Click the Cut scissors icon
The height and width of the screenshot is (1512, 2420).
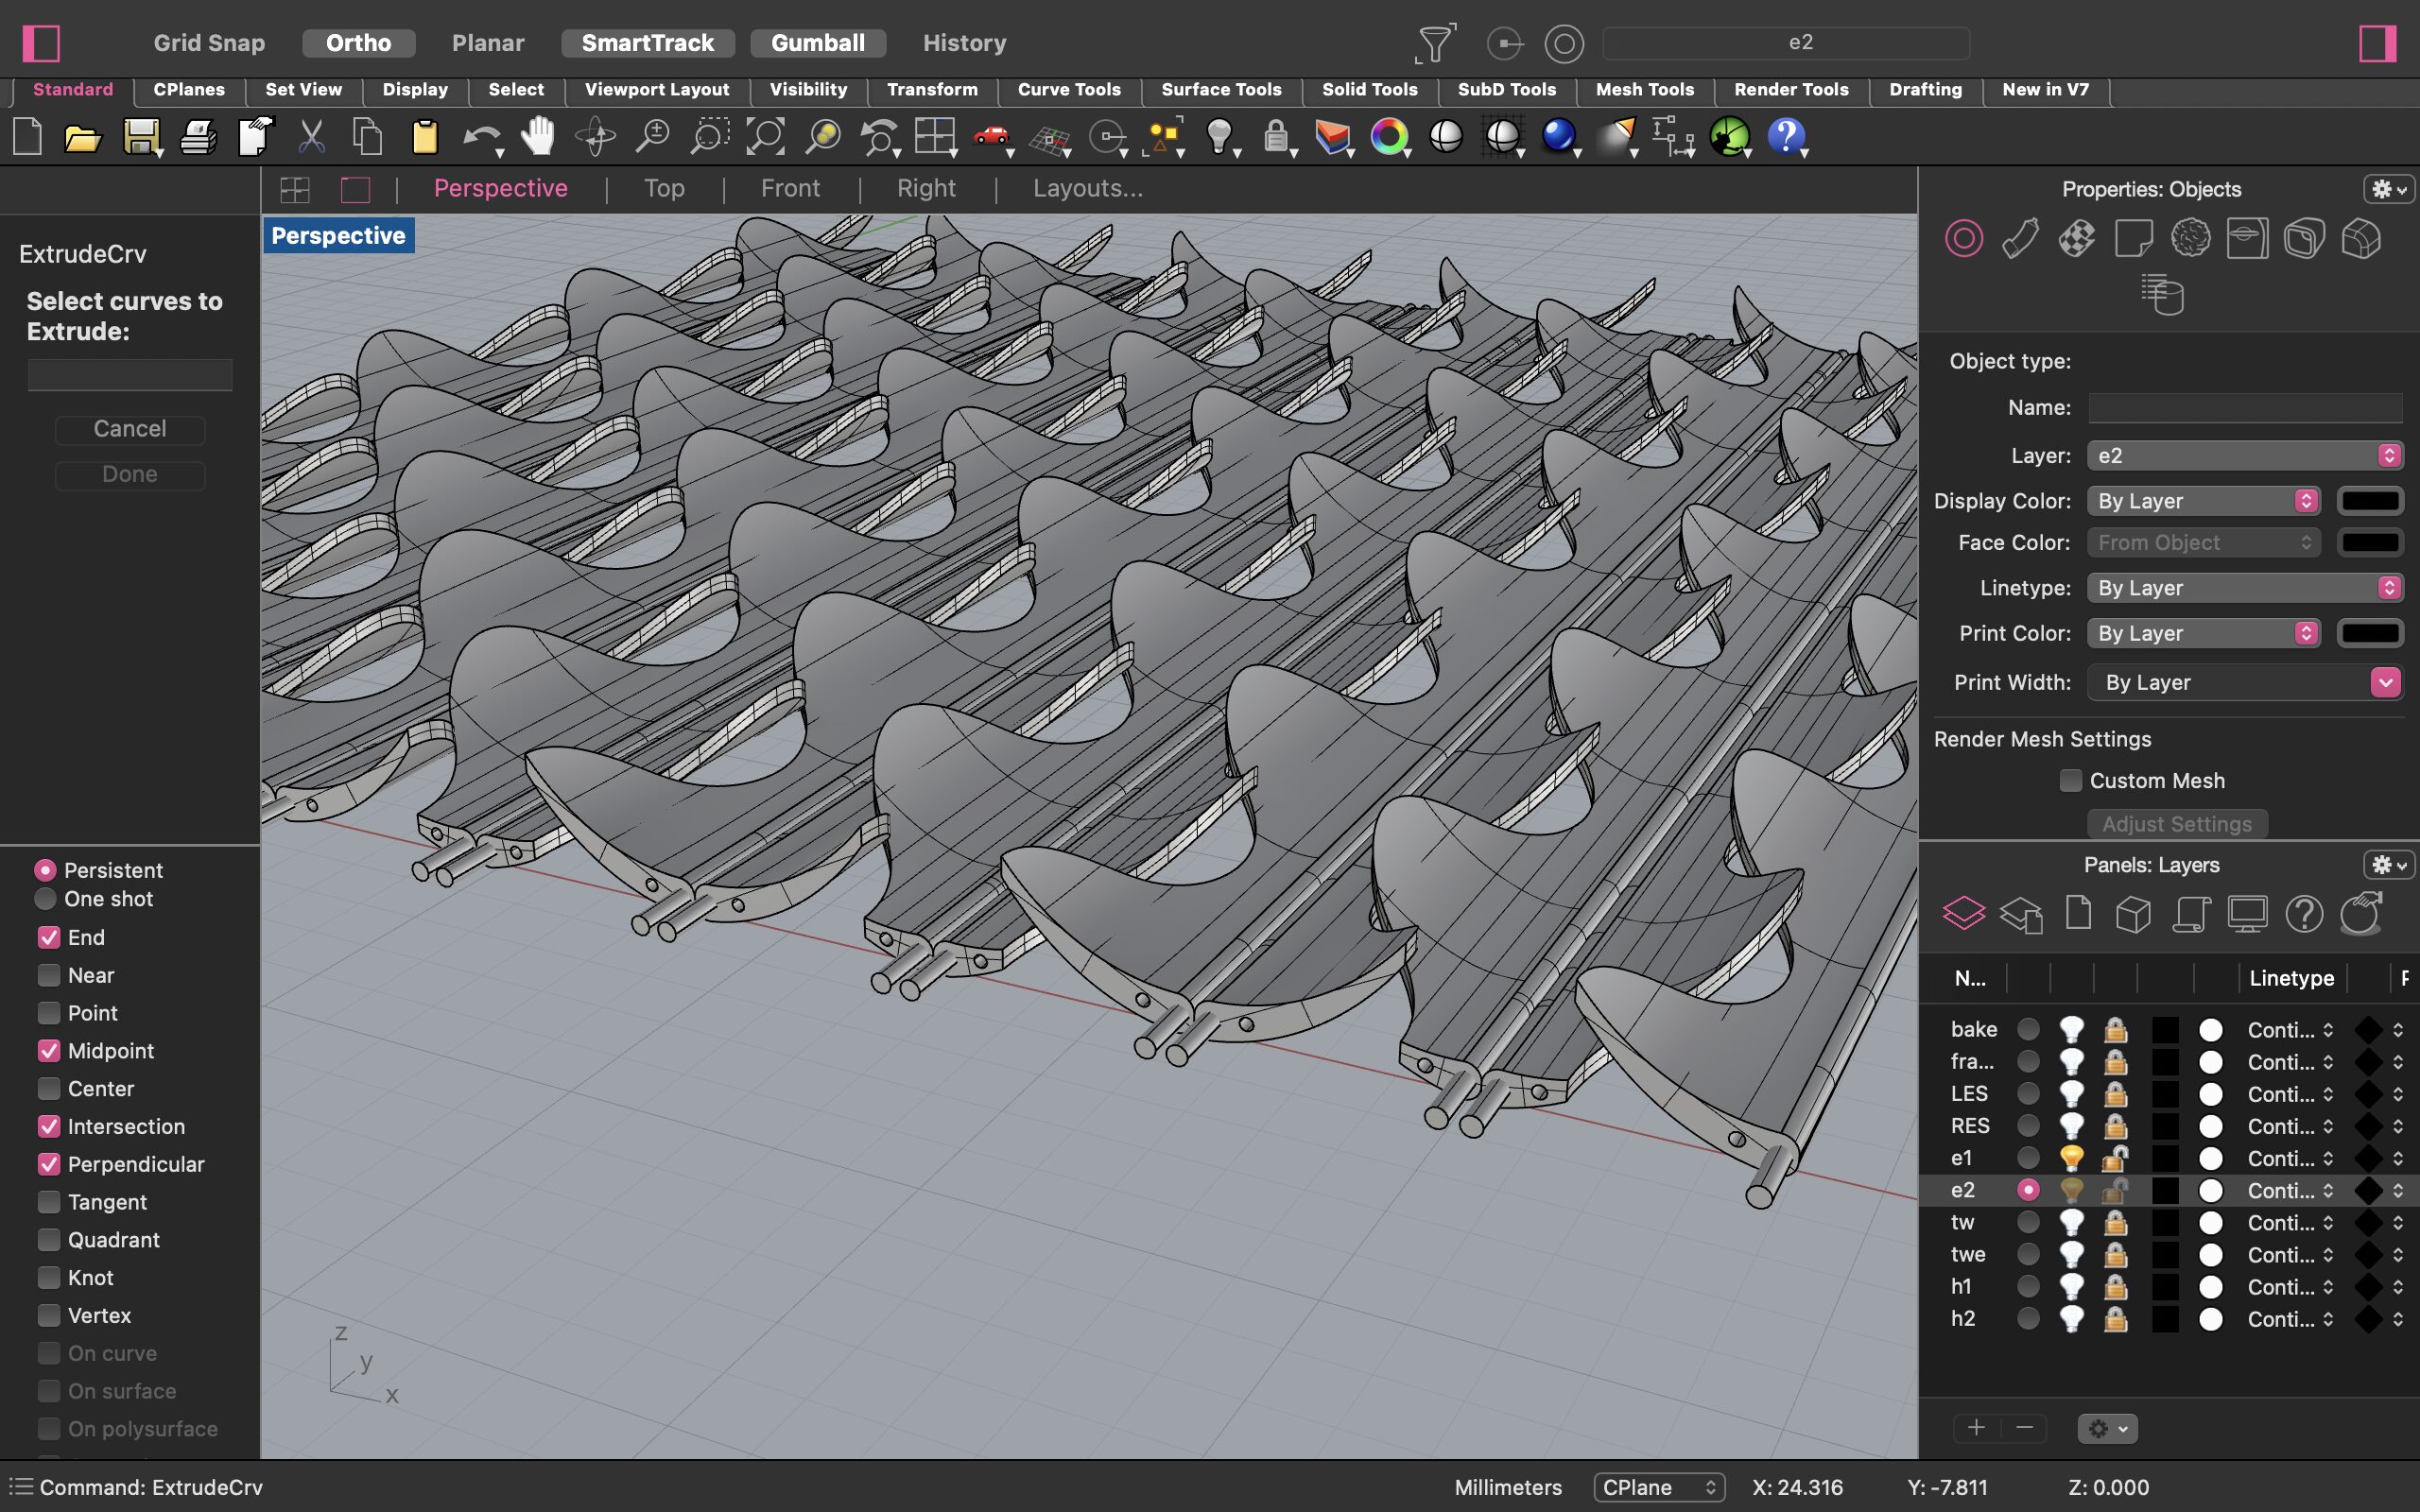pos(312,136)
